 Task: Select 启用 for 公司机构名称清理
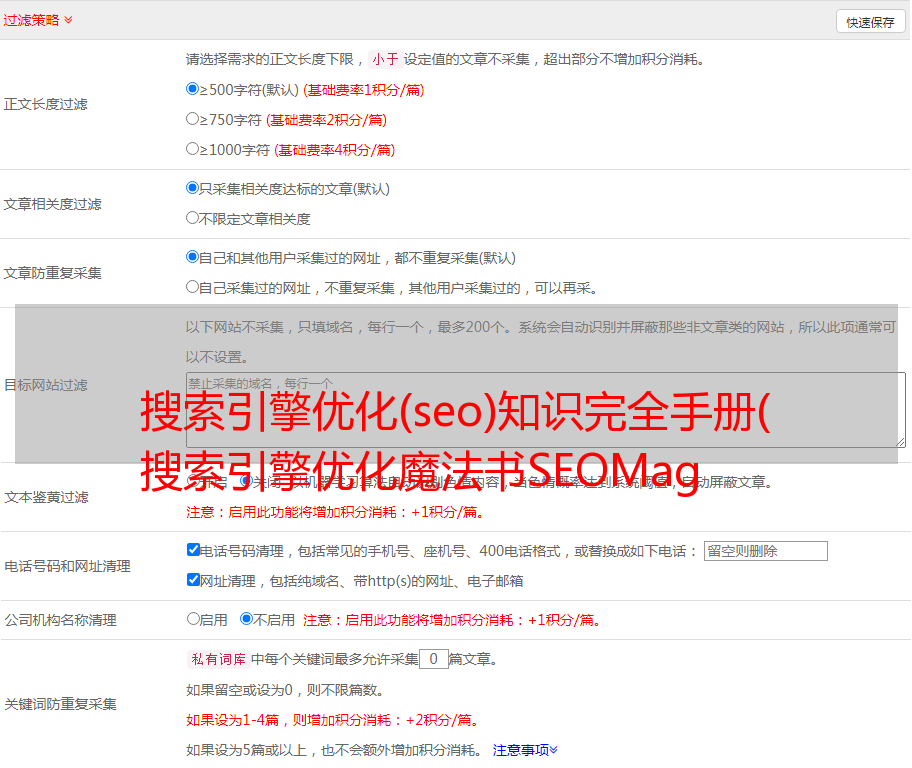point(193,619)
